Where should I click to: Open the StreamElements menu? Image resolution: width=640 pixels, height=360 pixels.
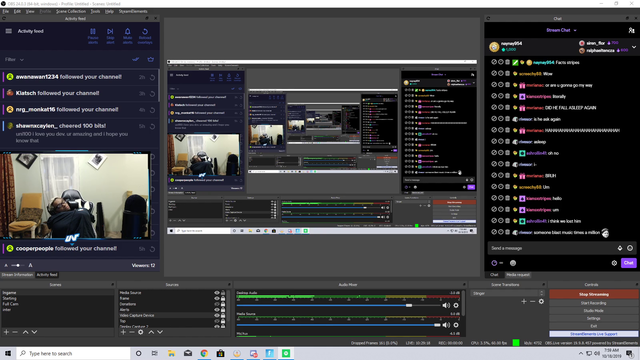click(x=133, y=11)
